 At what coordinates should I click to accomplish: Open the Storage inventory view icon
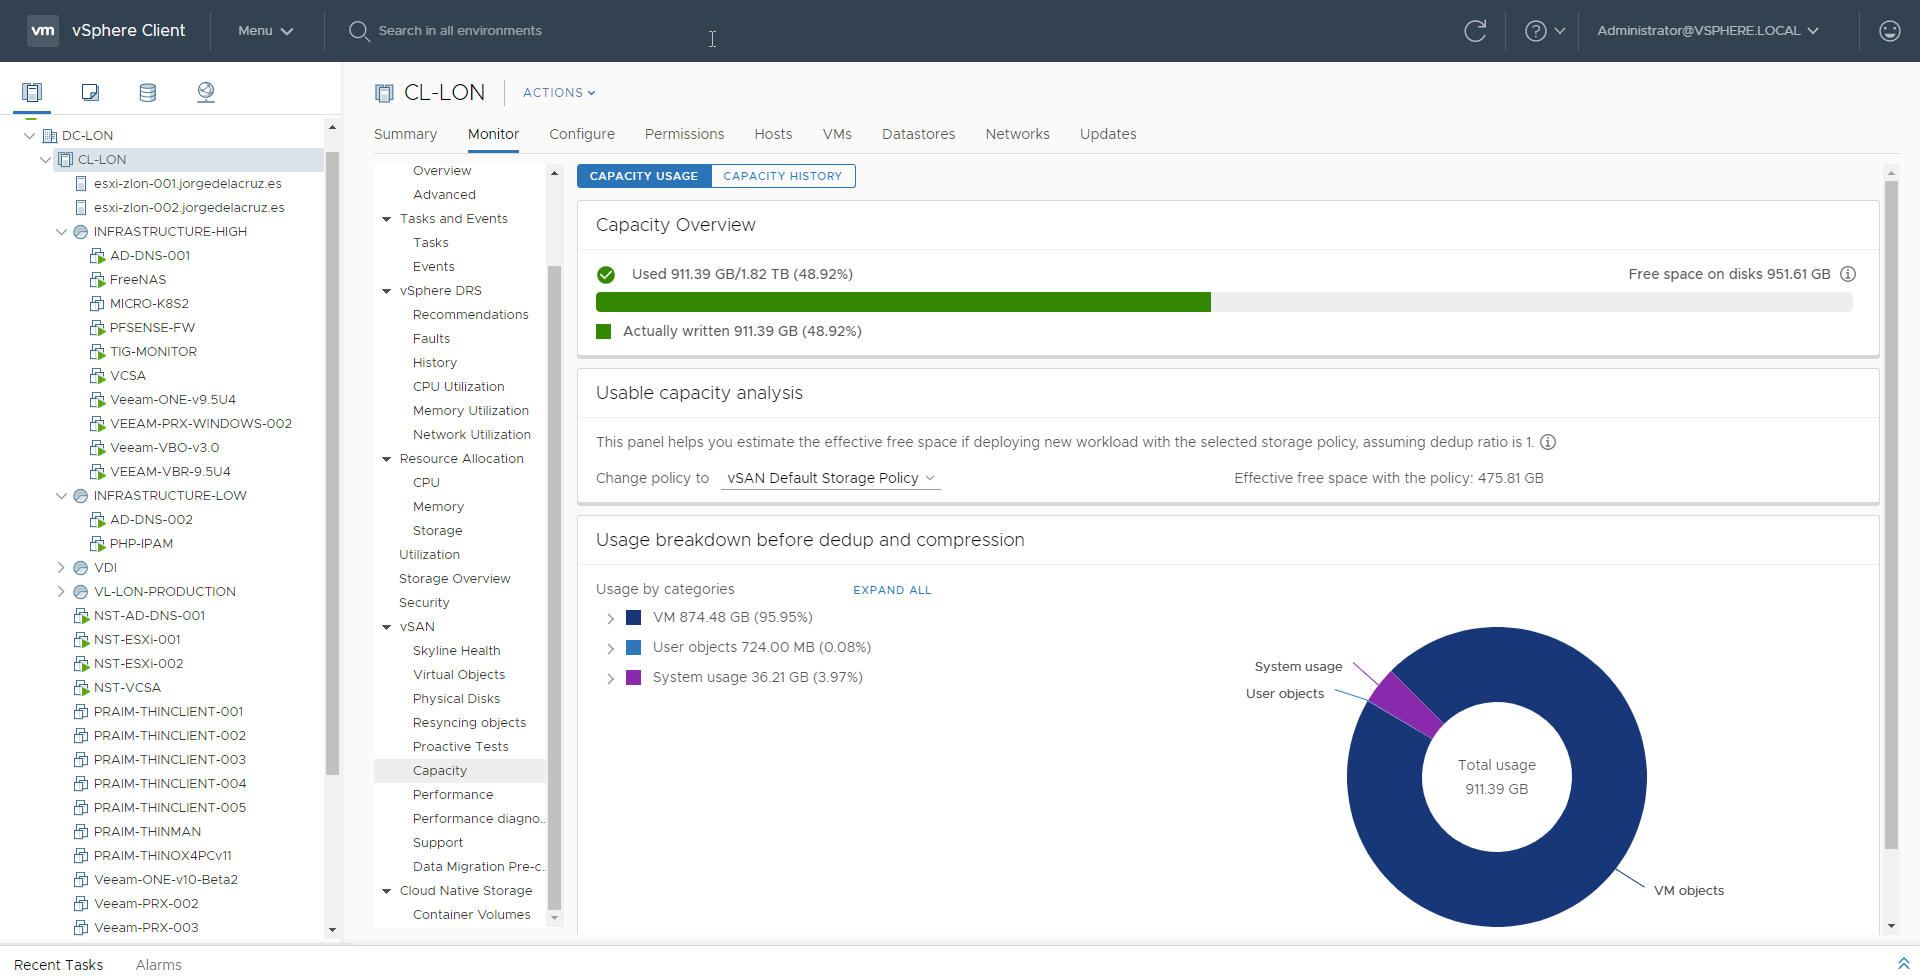(148, 93)
